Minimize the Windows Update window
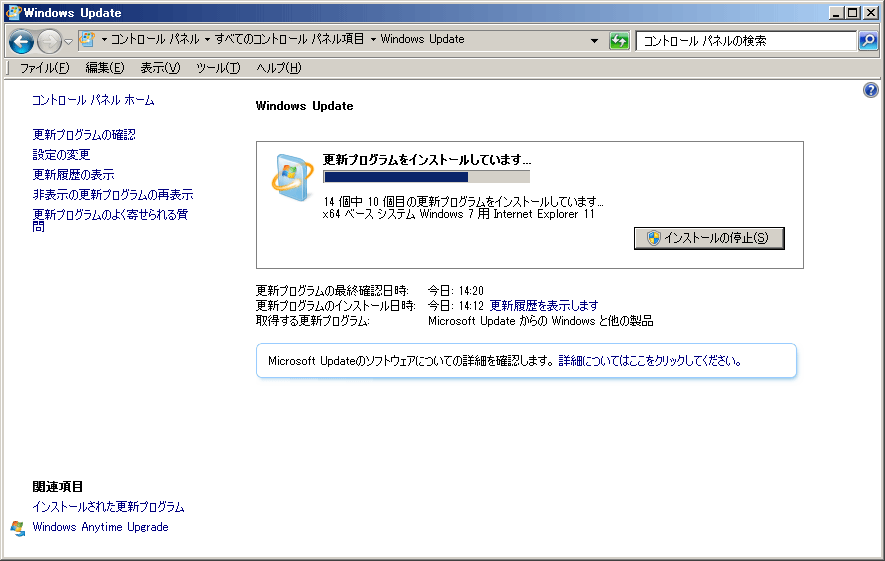The width and height of the screenshot is (885, 561). (x=836, y=12)
